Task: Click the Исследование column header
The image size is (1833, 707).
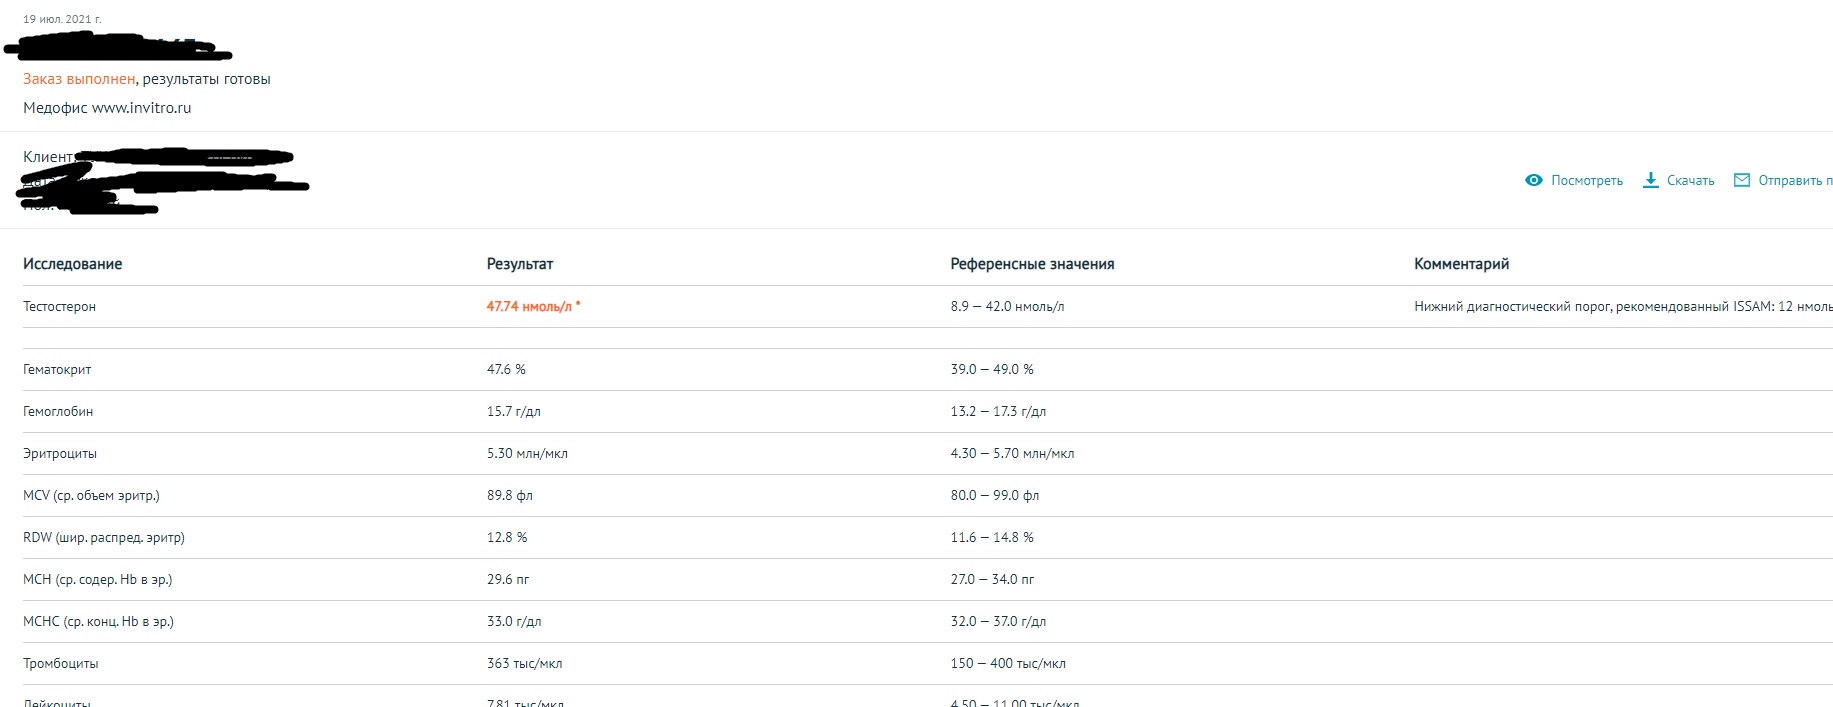Action: (x=72, y=264)
